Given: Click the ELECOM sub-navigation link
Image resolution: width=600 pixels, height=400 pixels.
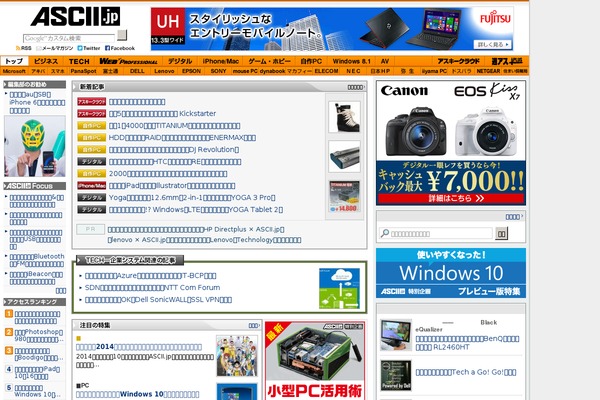Looking at the screenshot, I should click(x=326, y=71).
